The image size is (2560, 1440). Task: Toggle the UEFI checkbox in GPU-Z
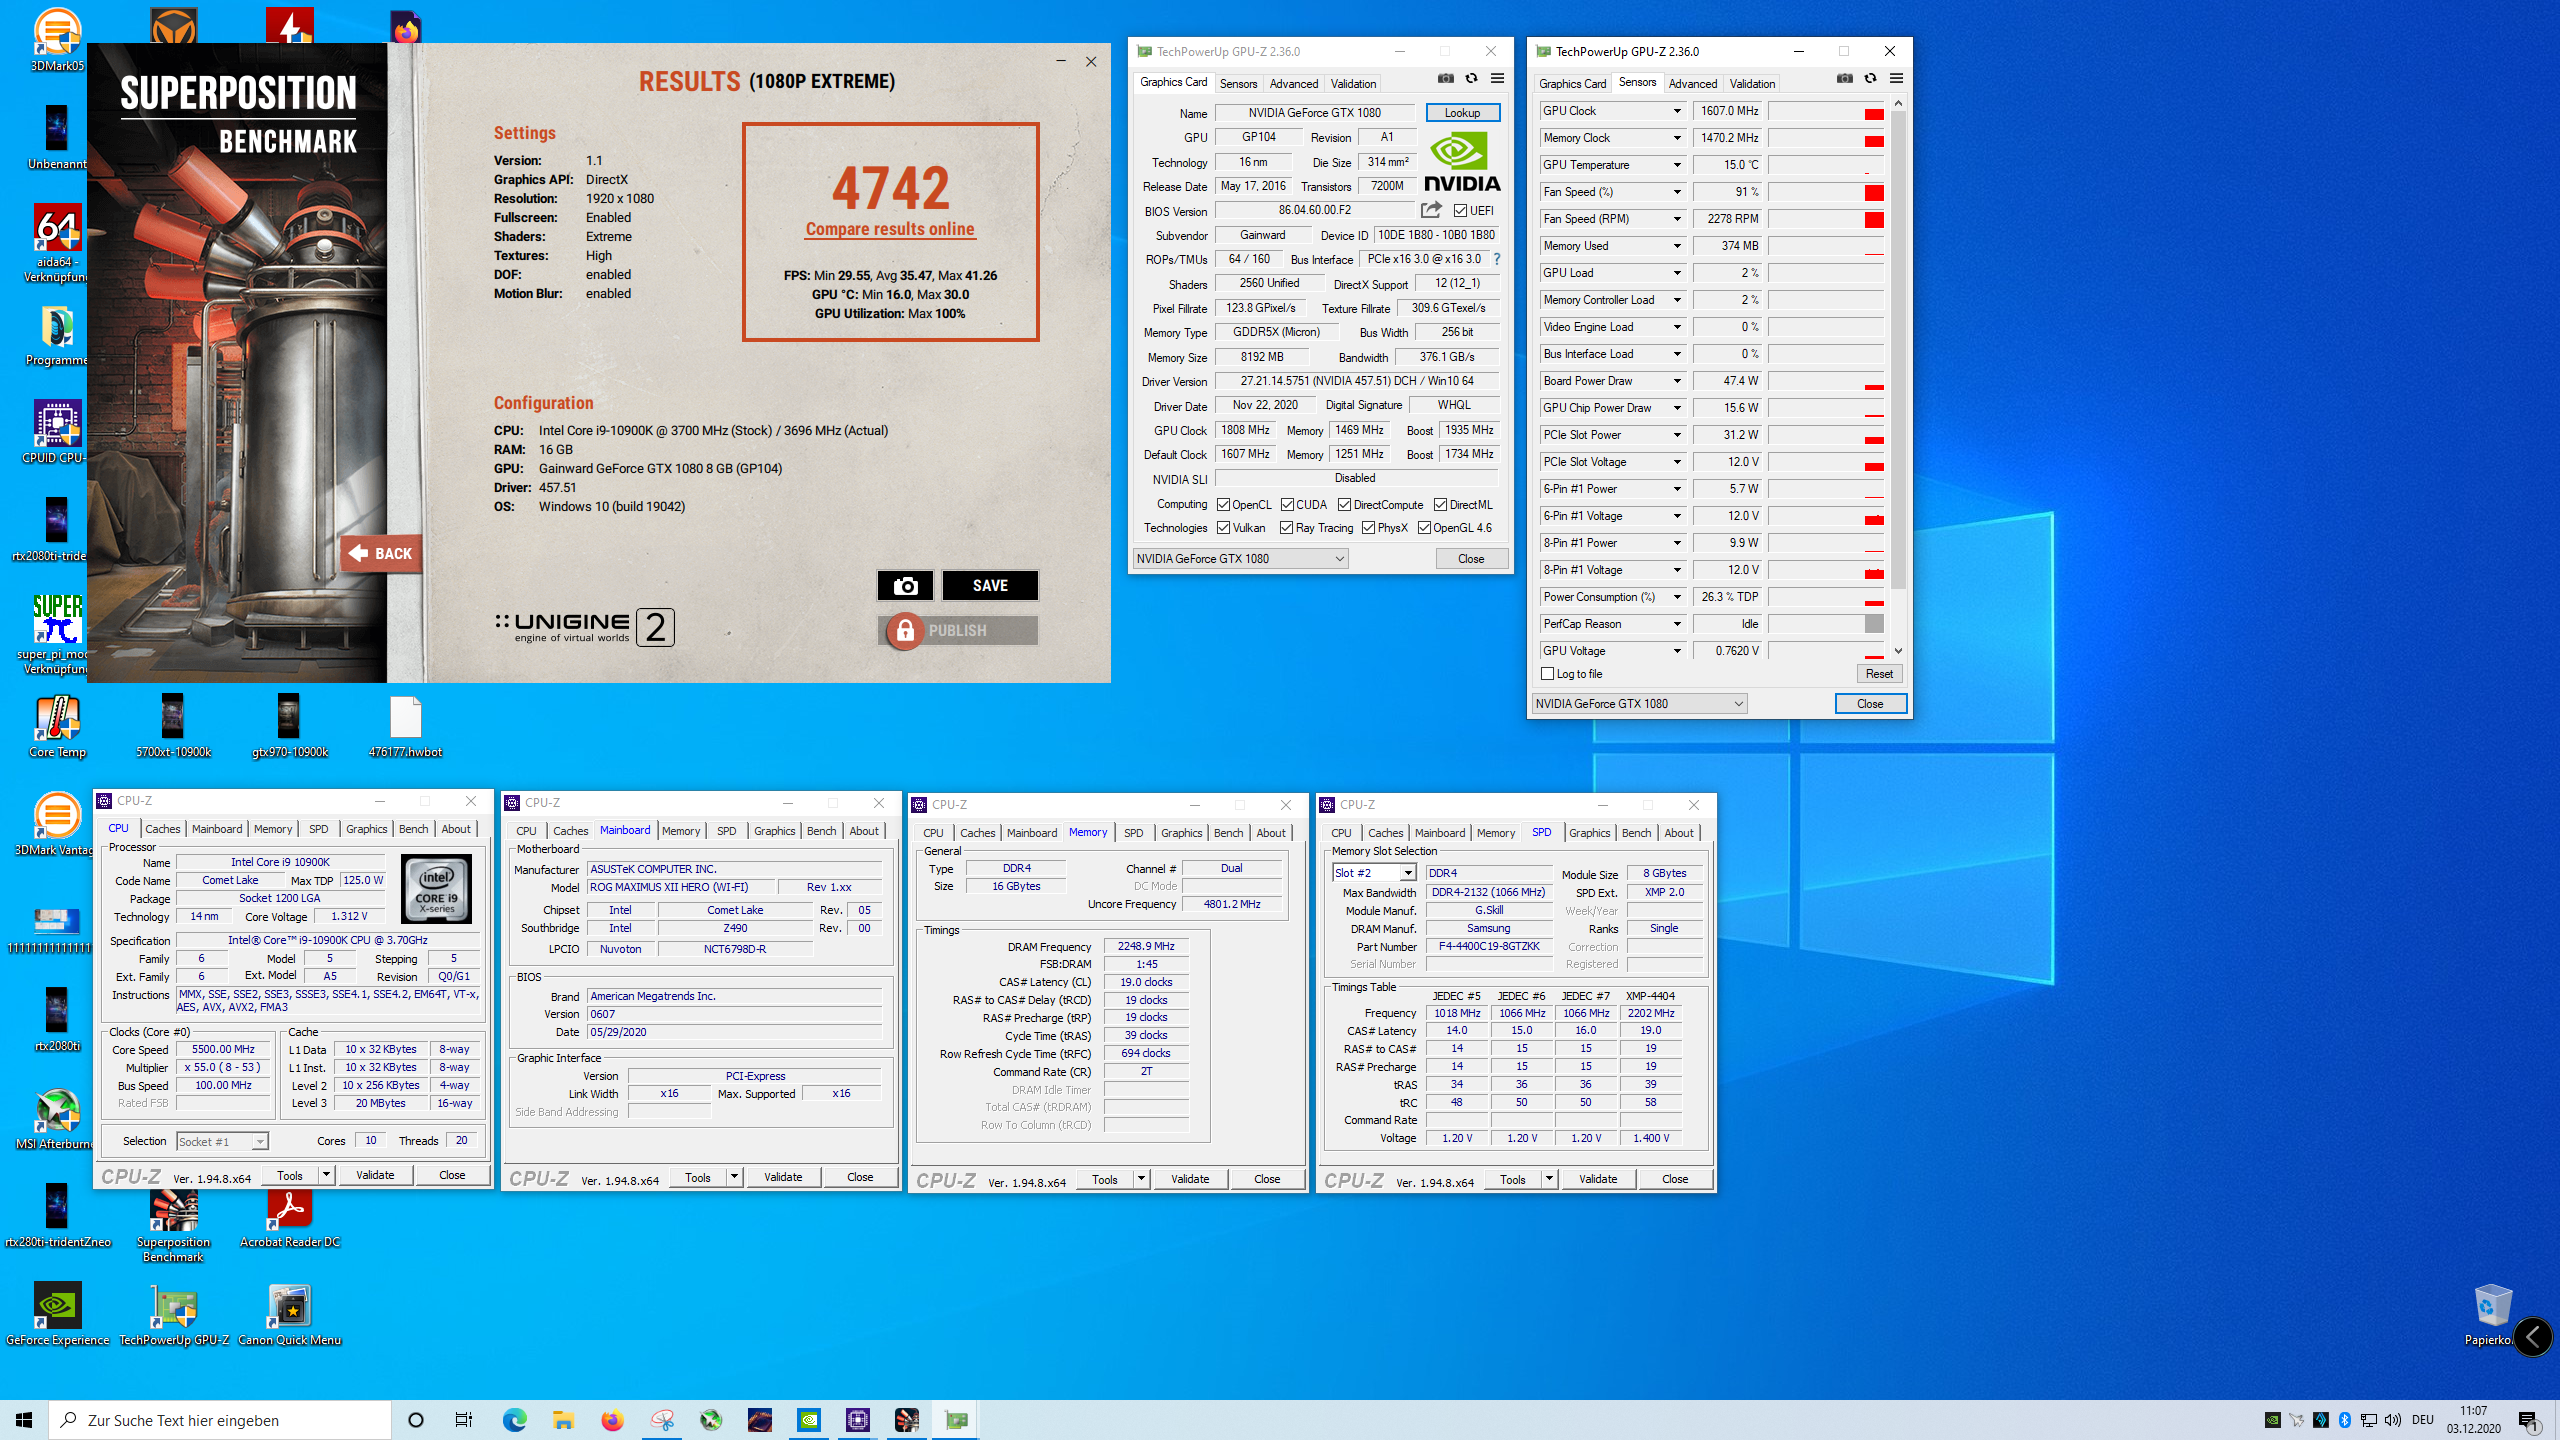[x=1460, y=211]
